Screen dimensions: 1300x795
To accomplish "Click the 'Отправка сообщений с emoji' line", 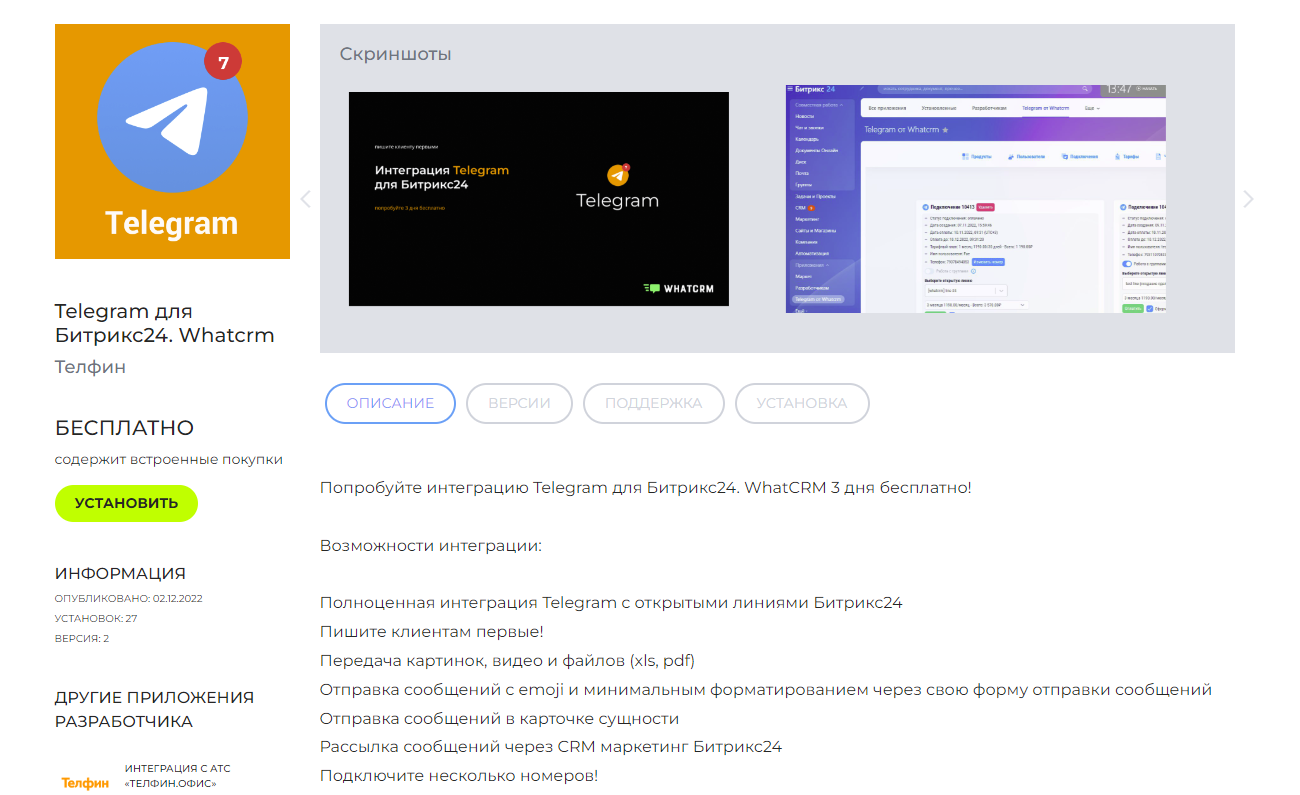I will pyautogui.click(x=766, y=690).
